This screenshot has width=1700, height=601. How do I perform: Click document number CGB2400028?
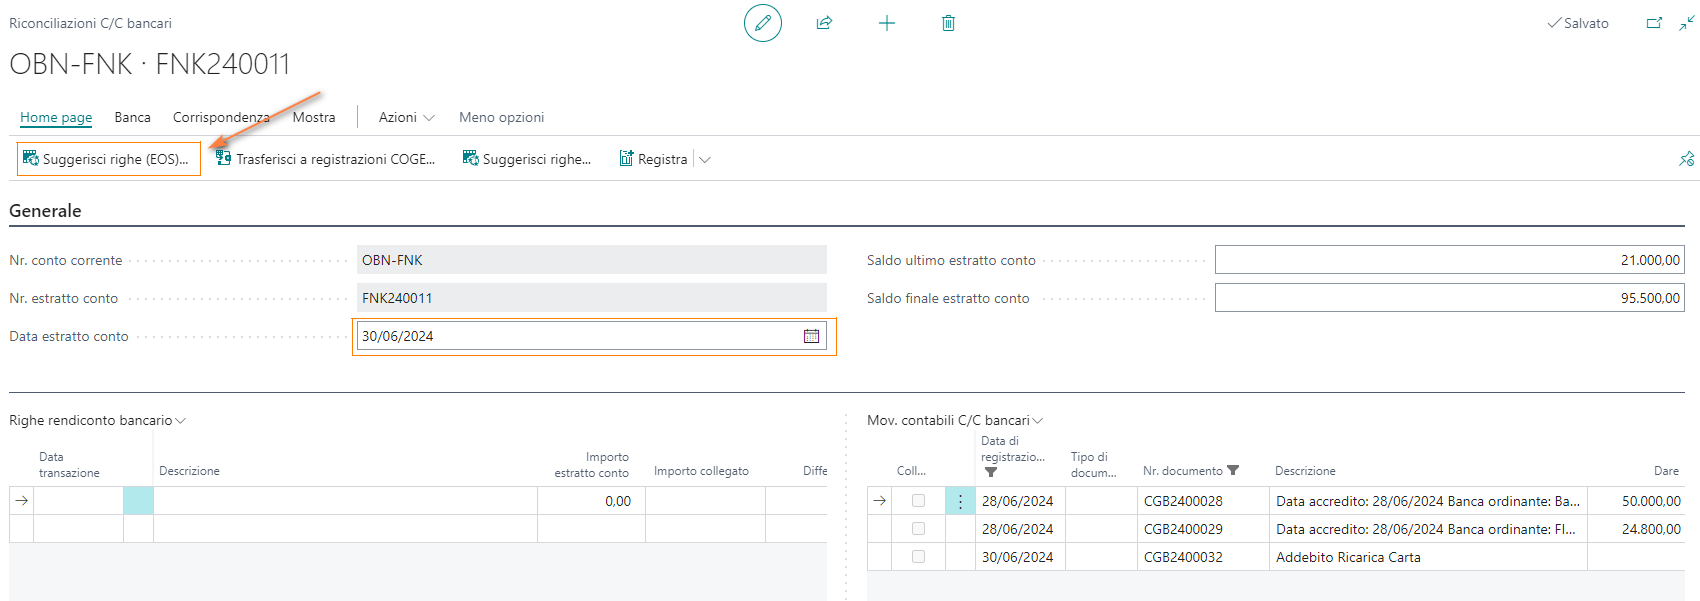(x=1183, y=501)
